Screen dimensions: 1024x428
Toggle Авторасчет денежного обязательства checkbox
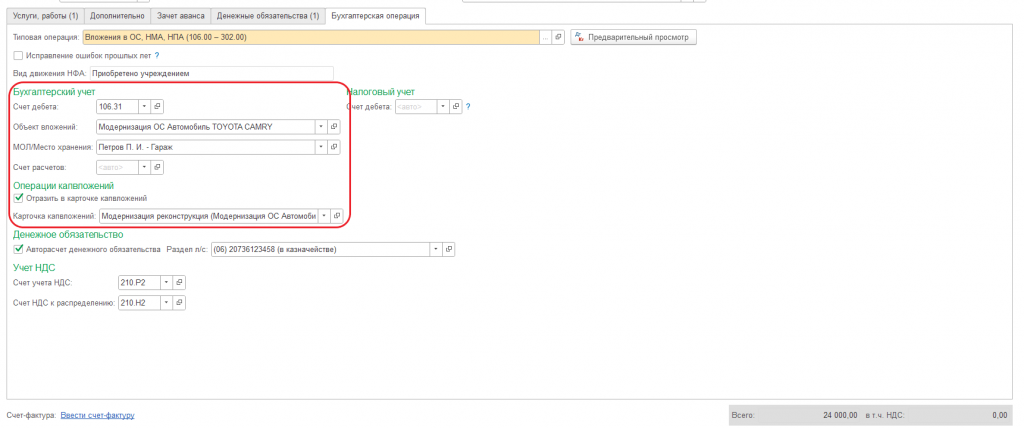pyautogui.click(x=18, y=249)
